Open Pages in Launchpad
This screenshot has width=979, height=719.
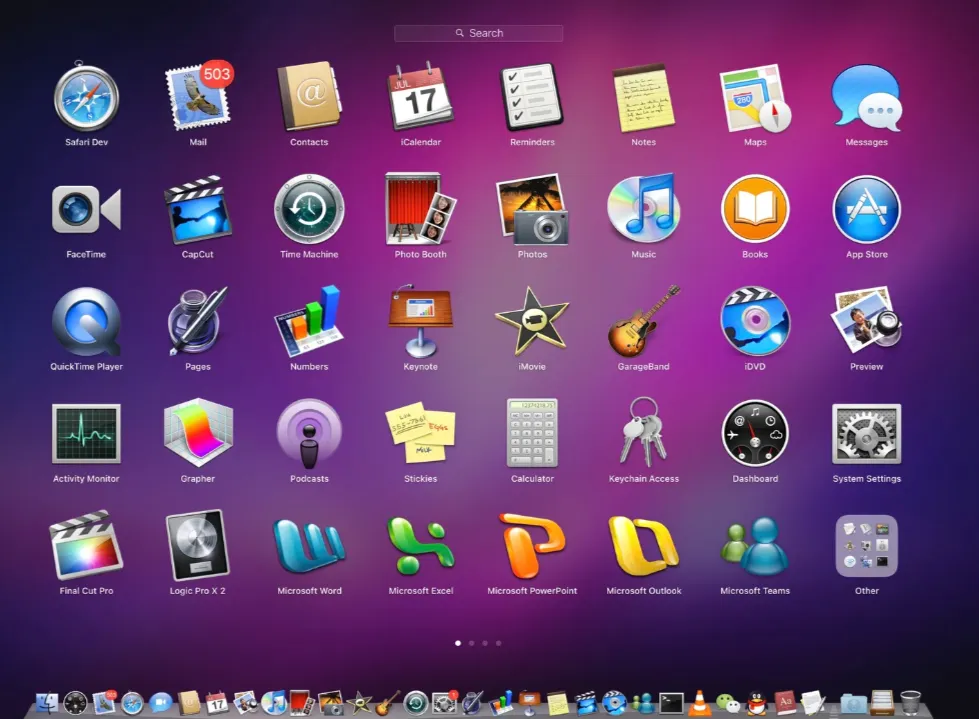[198, 322]
